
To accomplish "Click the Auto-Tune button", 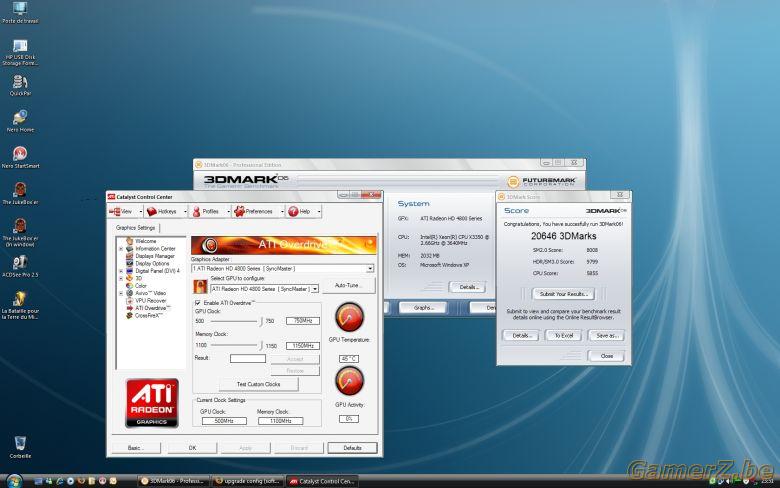I will pos(348,286).
